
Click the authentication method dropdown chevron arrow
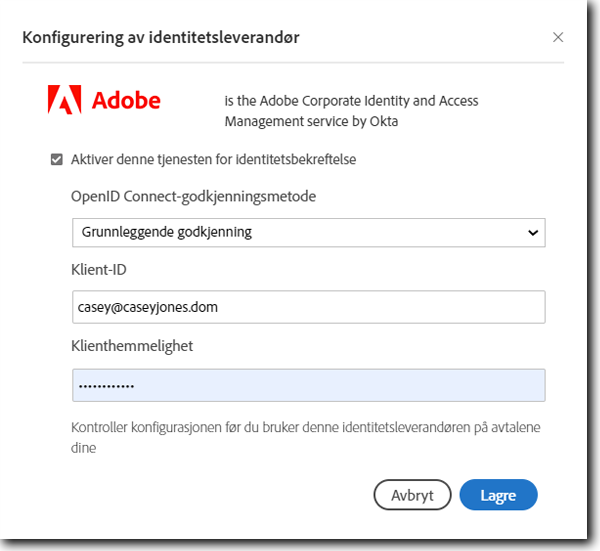532,232
